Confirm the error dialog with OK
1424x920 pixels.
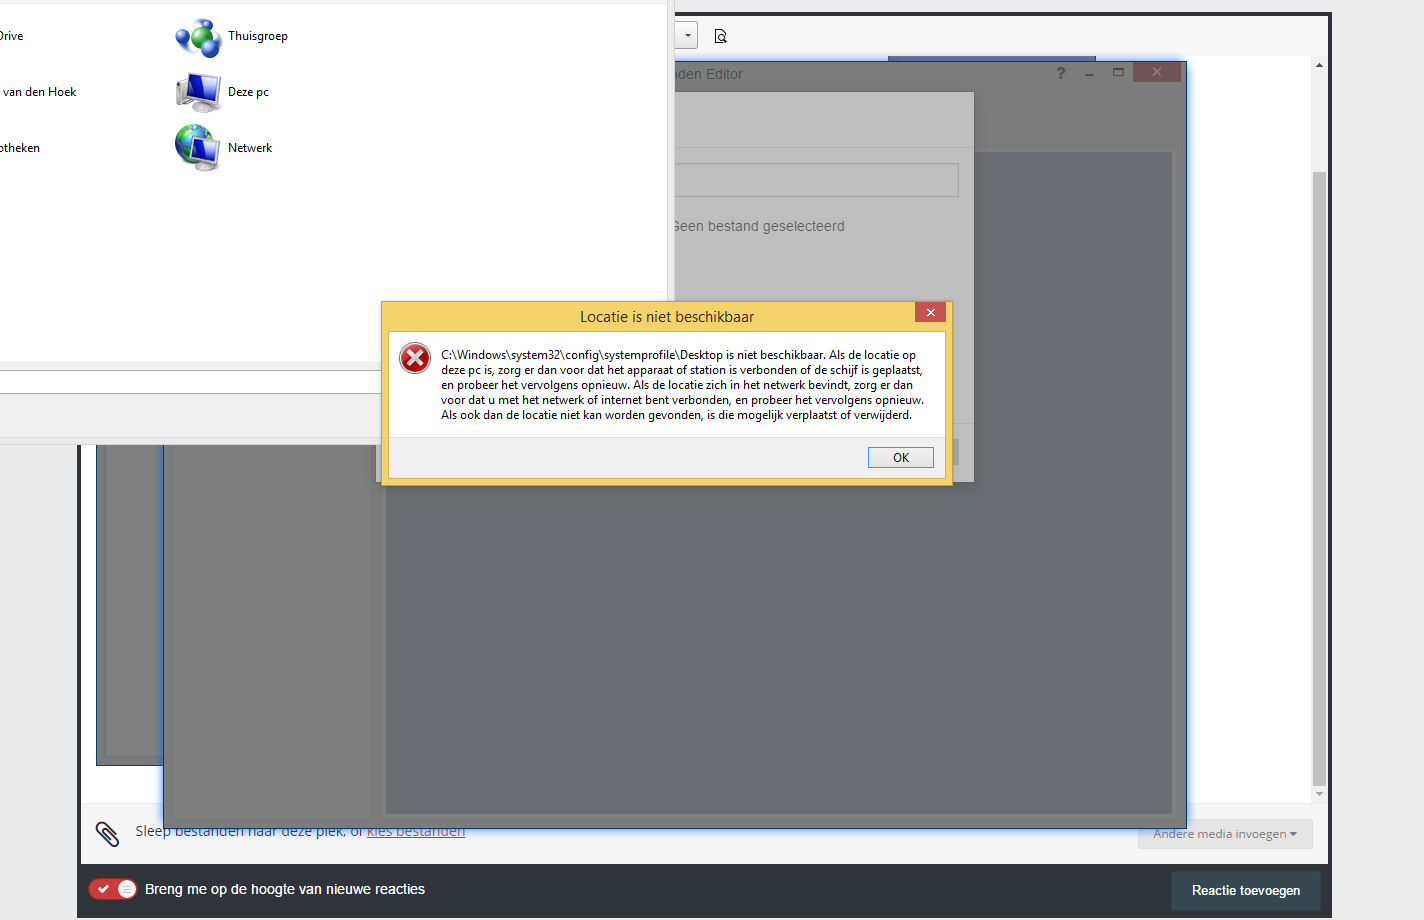point(901,457)
